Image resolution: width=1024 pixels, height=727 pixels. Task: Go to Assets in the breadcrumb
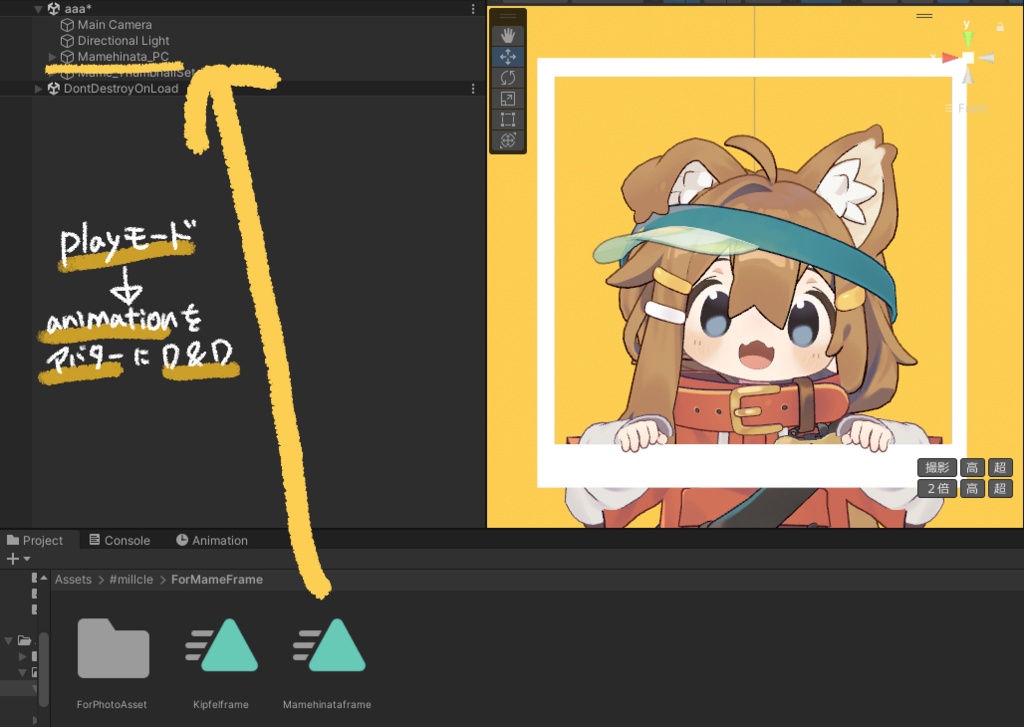pyautogui.click(x=73, y=579)
